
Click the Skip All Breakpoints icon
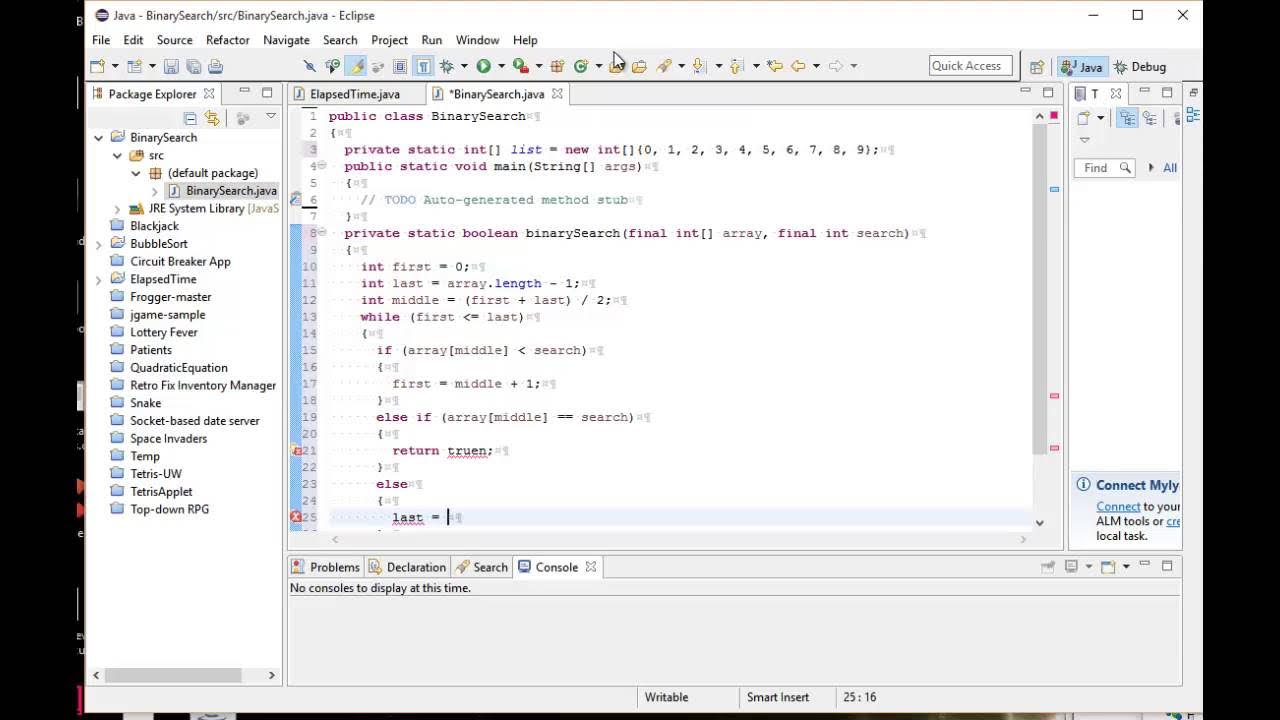(x=310, y=66)
